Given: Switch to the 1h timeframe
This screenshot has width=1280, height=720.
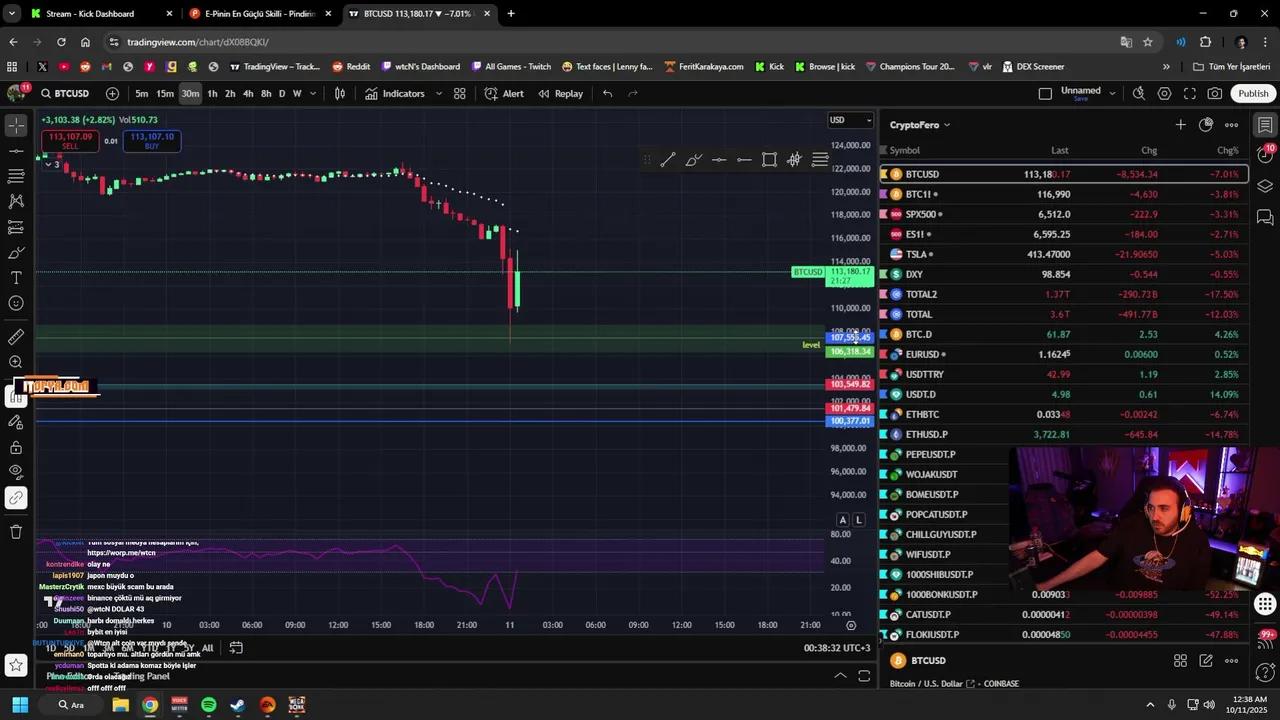Looking at the screenshot, I should 212,94.
